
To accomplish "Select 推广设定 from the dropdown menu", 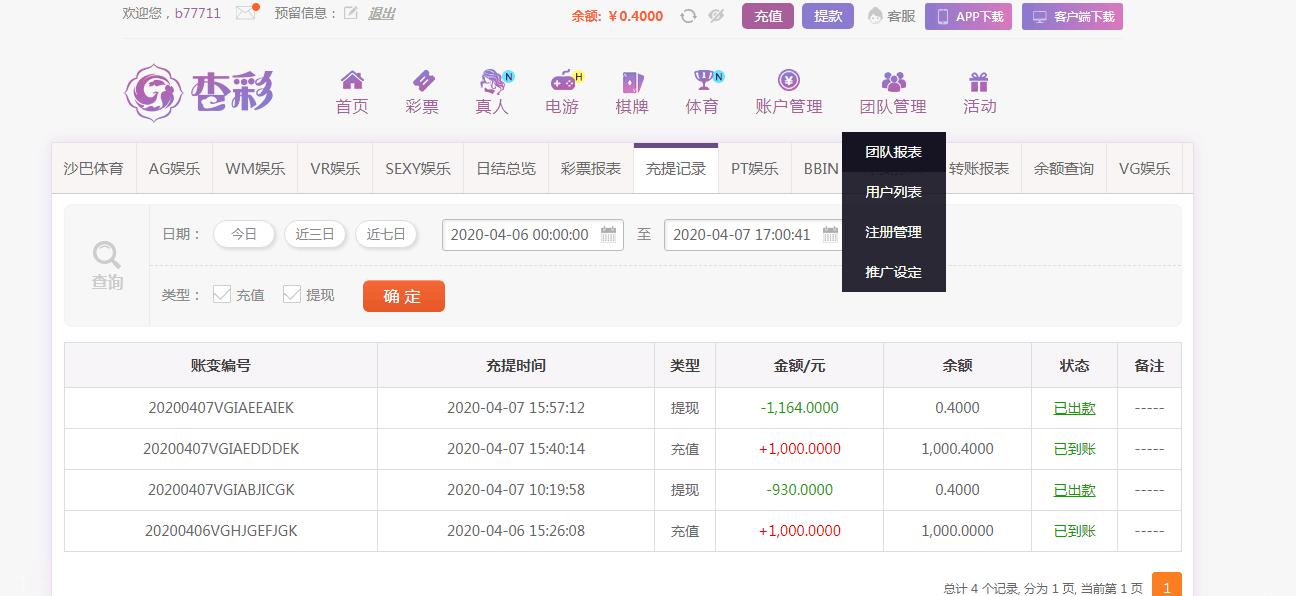I will point(894,272).
